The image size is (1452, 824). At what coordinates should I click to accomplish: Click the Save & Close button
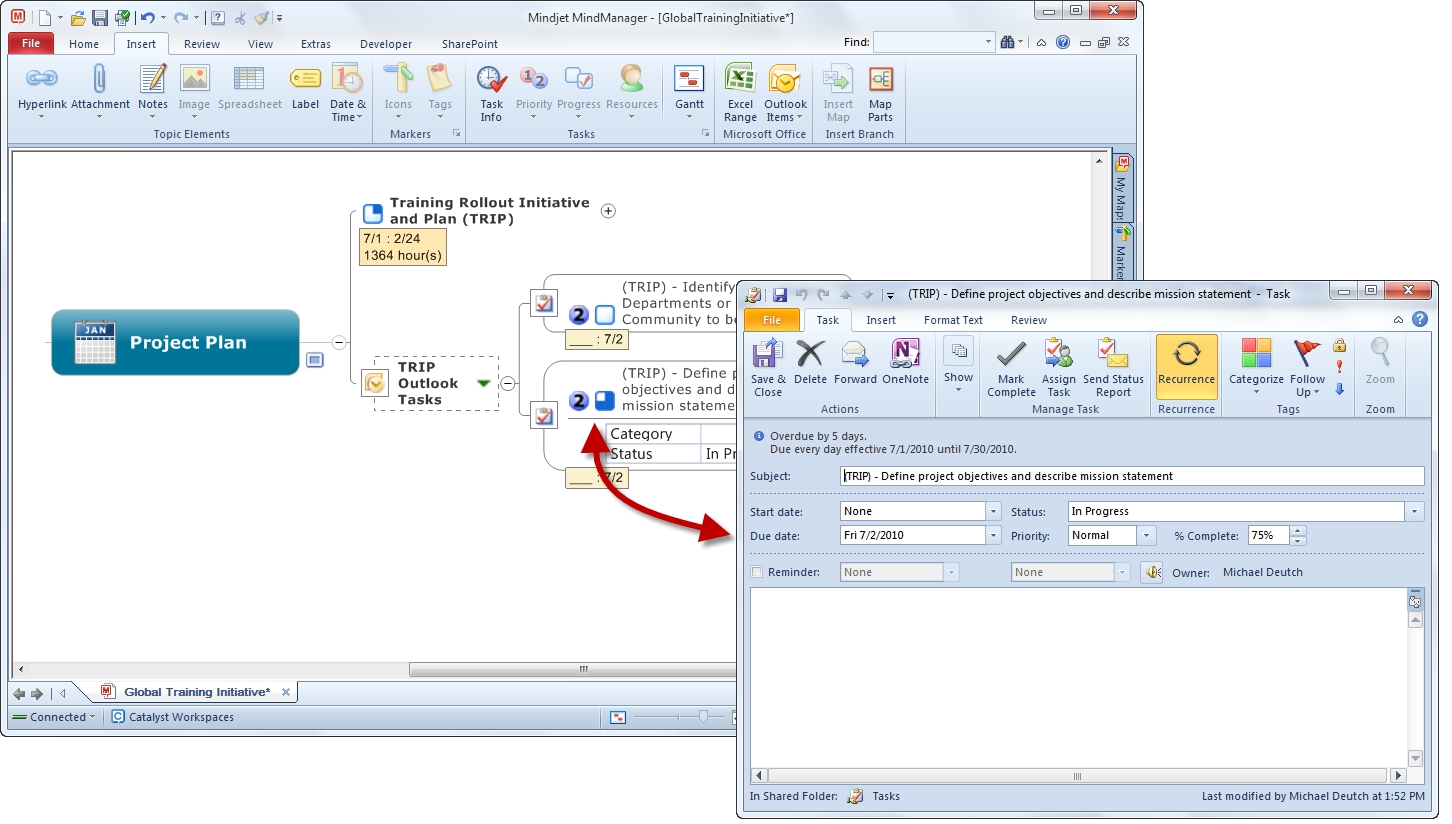[x=768, y=366]
